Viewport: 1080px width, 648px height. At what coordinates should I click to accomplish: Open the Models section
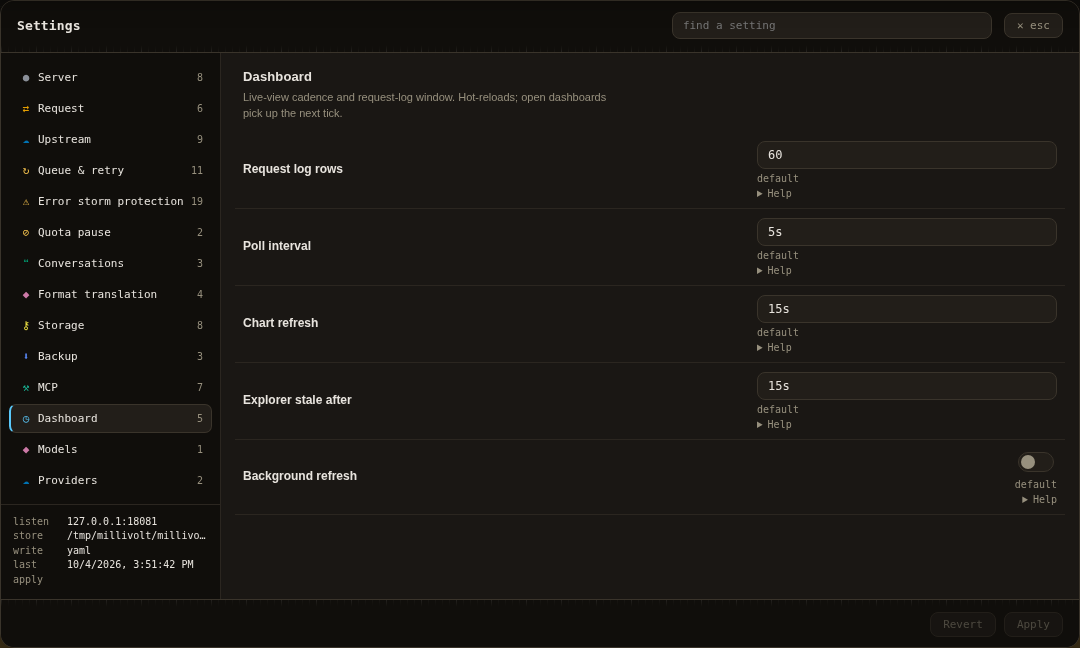(x=110, y=450)
